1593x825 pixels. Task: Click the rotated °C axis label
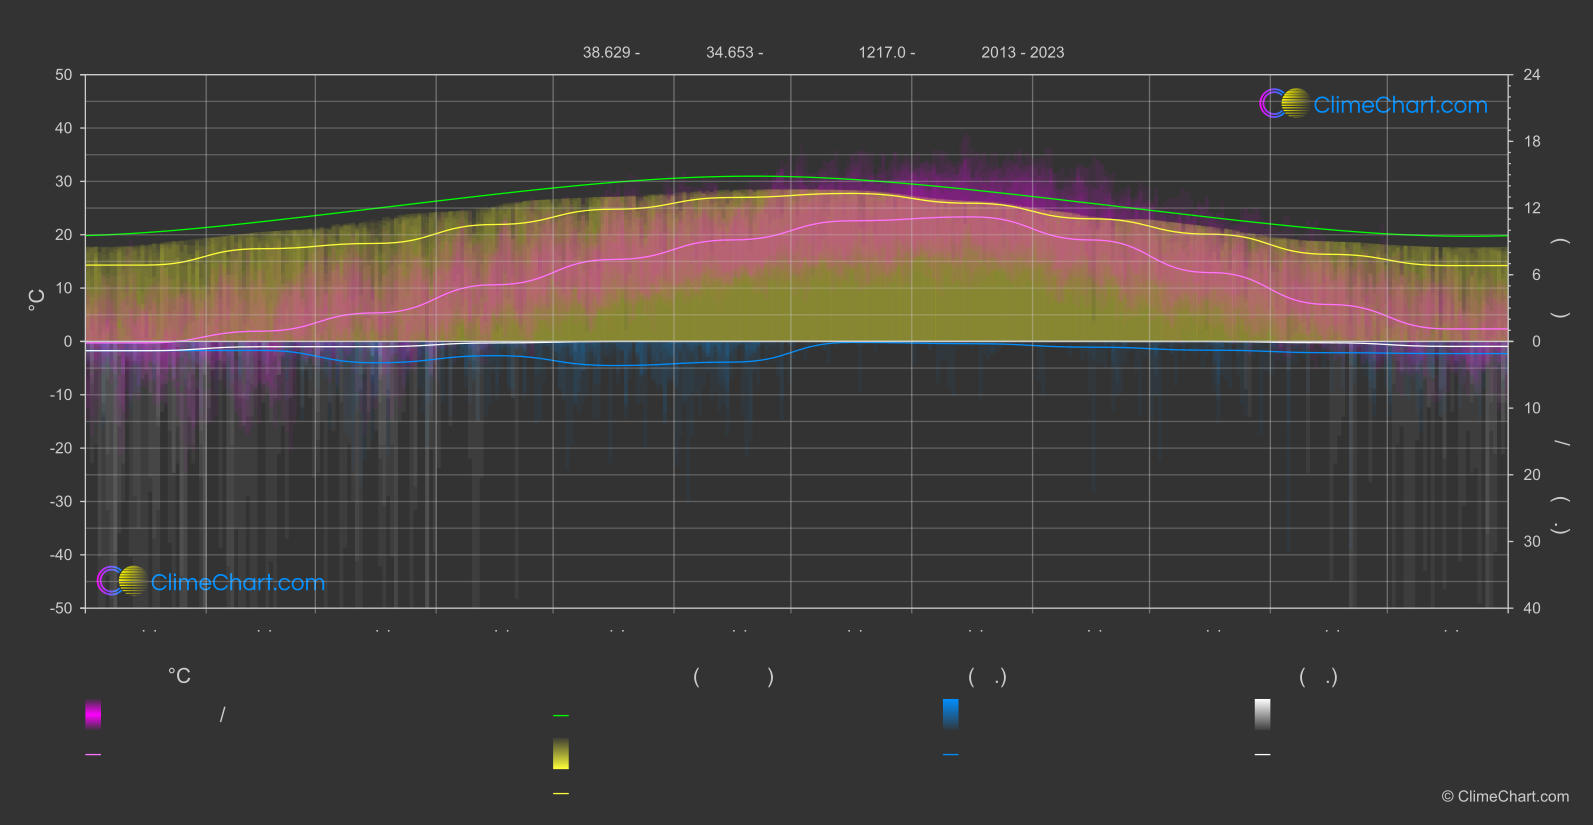(x=37, y=300)
